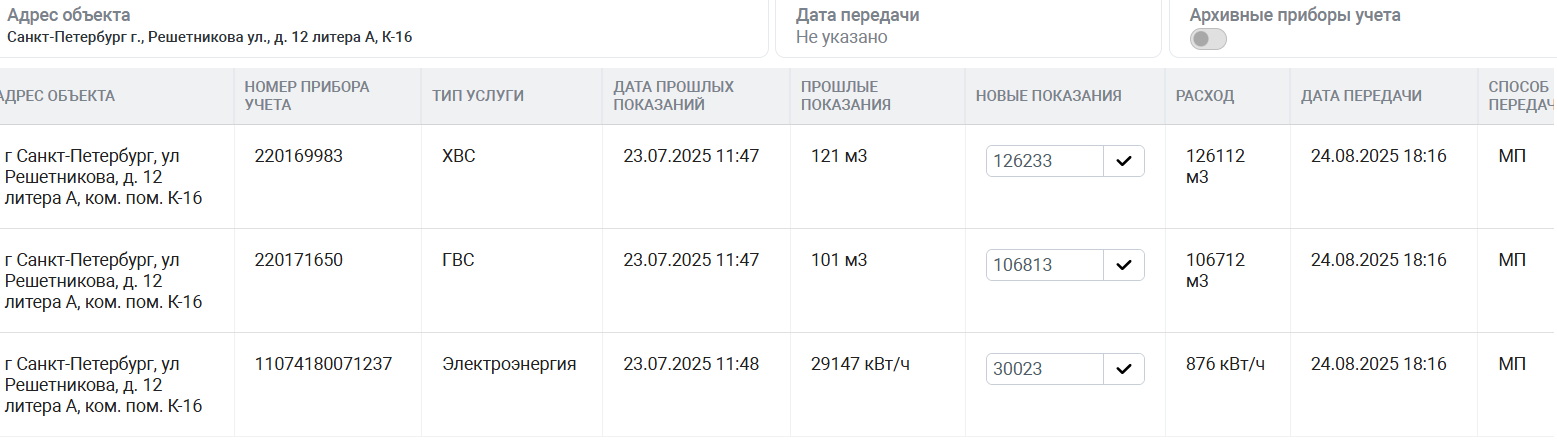Sort by Дата прошлых показаний column header

[x=674, y=96]
